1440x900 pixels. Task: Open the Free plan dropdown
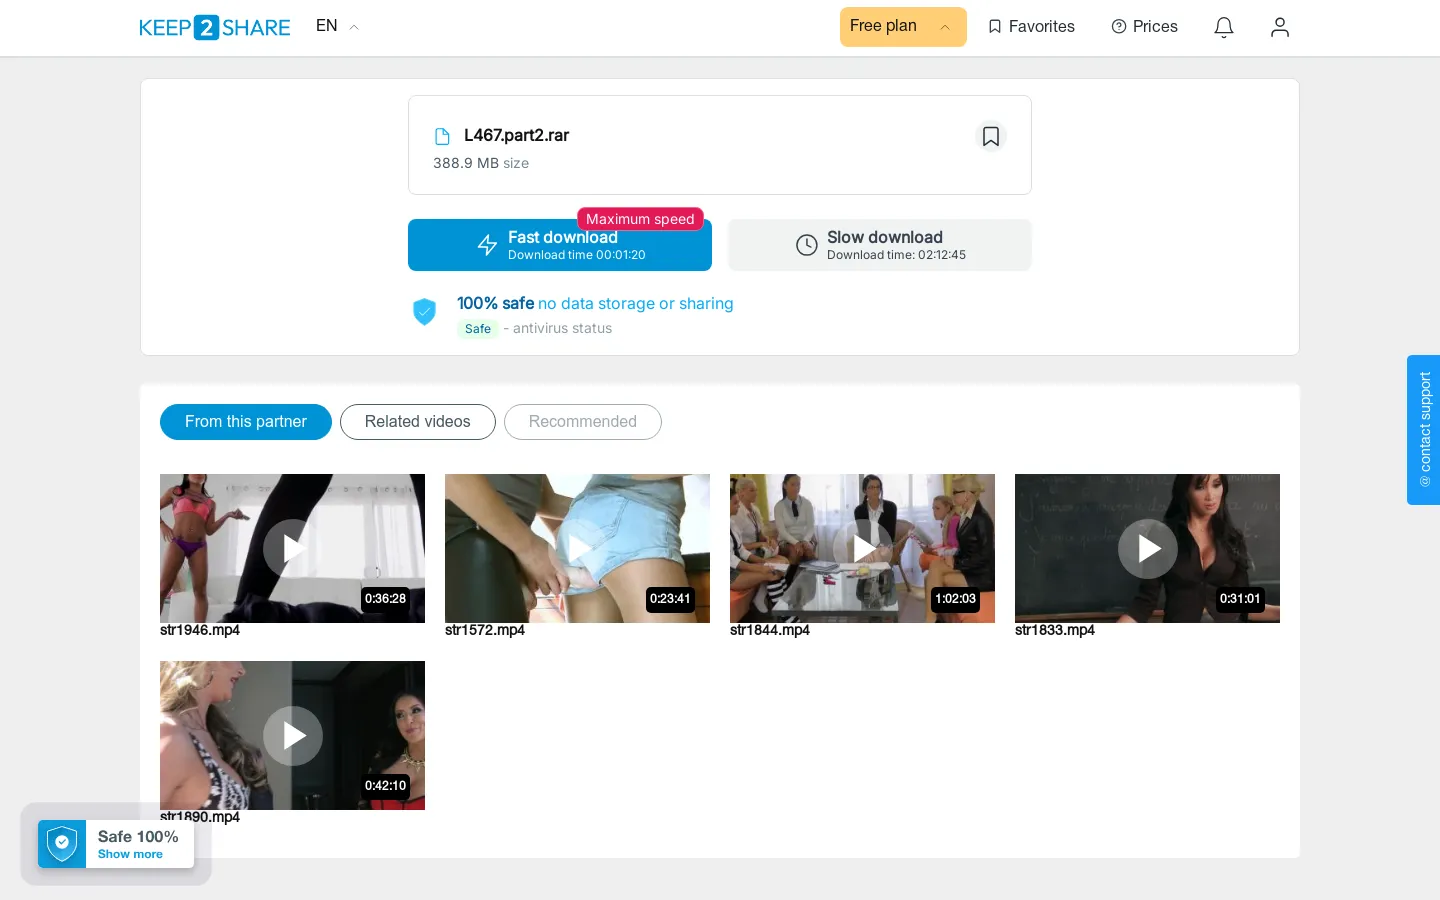pos(903,27)
